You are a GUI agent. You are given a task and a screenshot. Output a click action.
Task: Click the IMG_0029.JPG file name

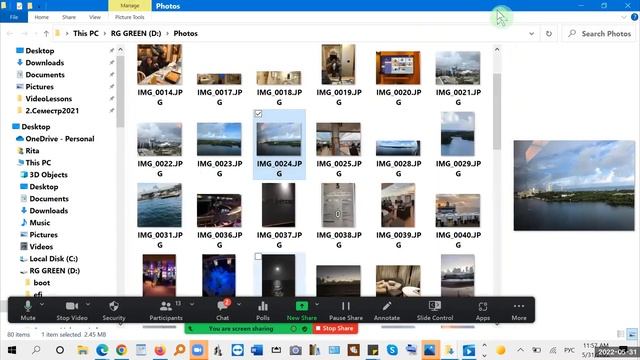pyautogui.click(x=458, y=168)
